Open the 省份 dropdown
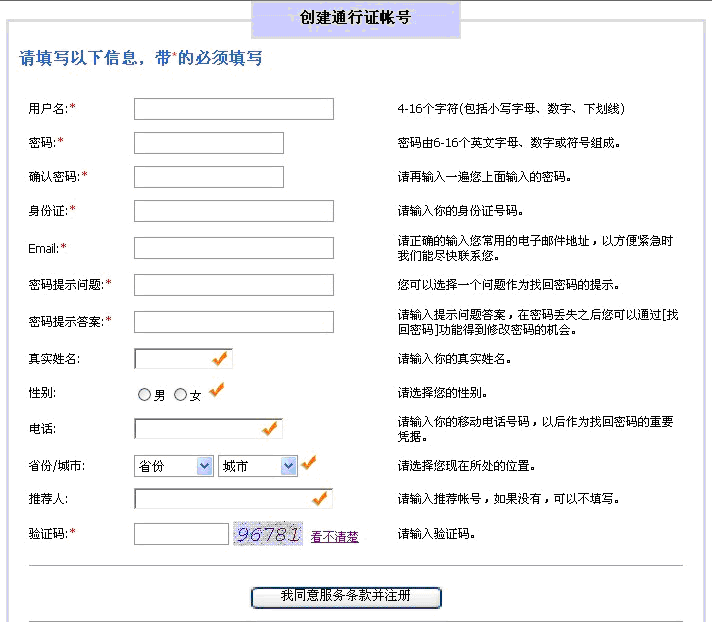Image resolution: width=712 pixels, height=622 pixels. click(x=174, y=466)
